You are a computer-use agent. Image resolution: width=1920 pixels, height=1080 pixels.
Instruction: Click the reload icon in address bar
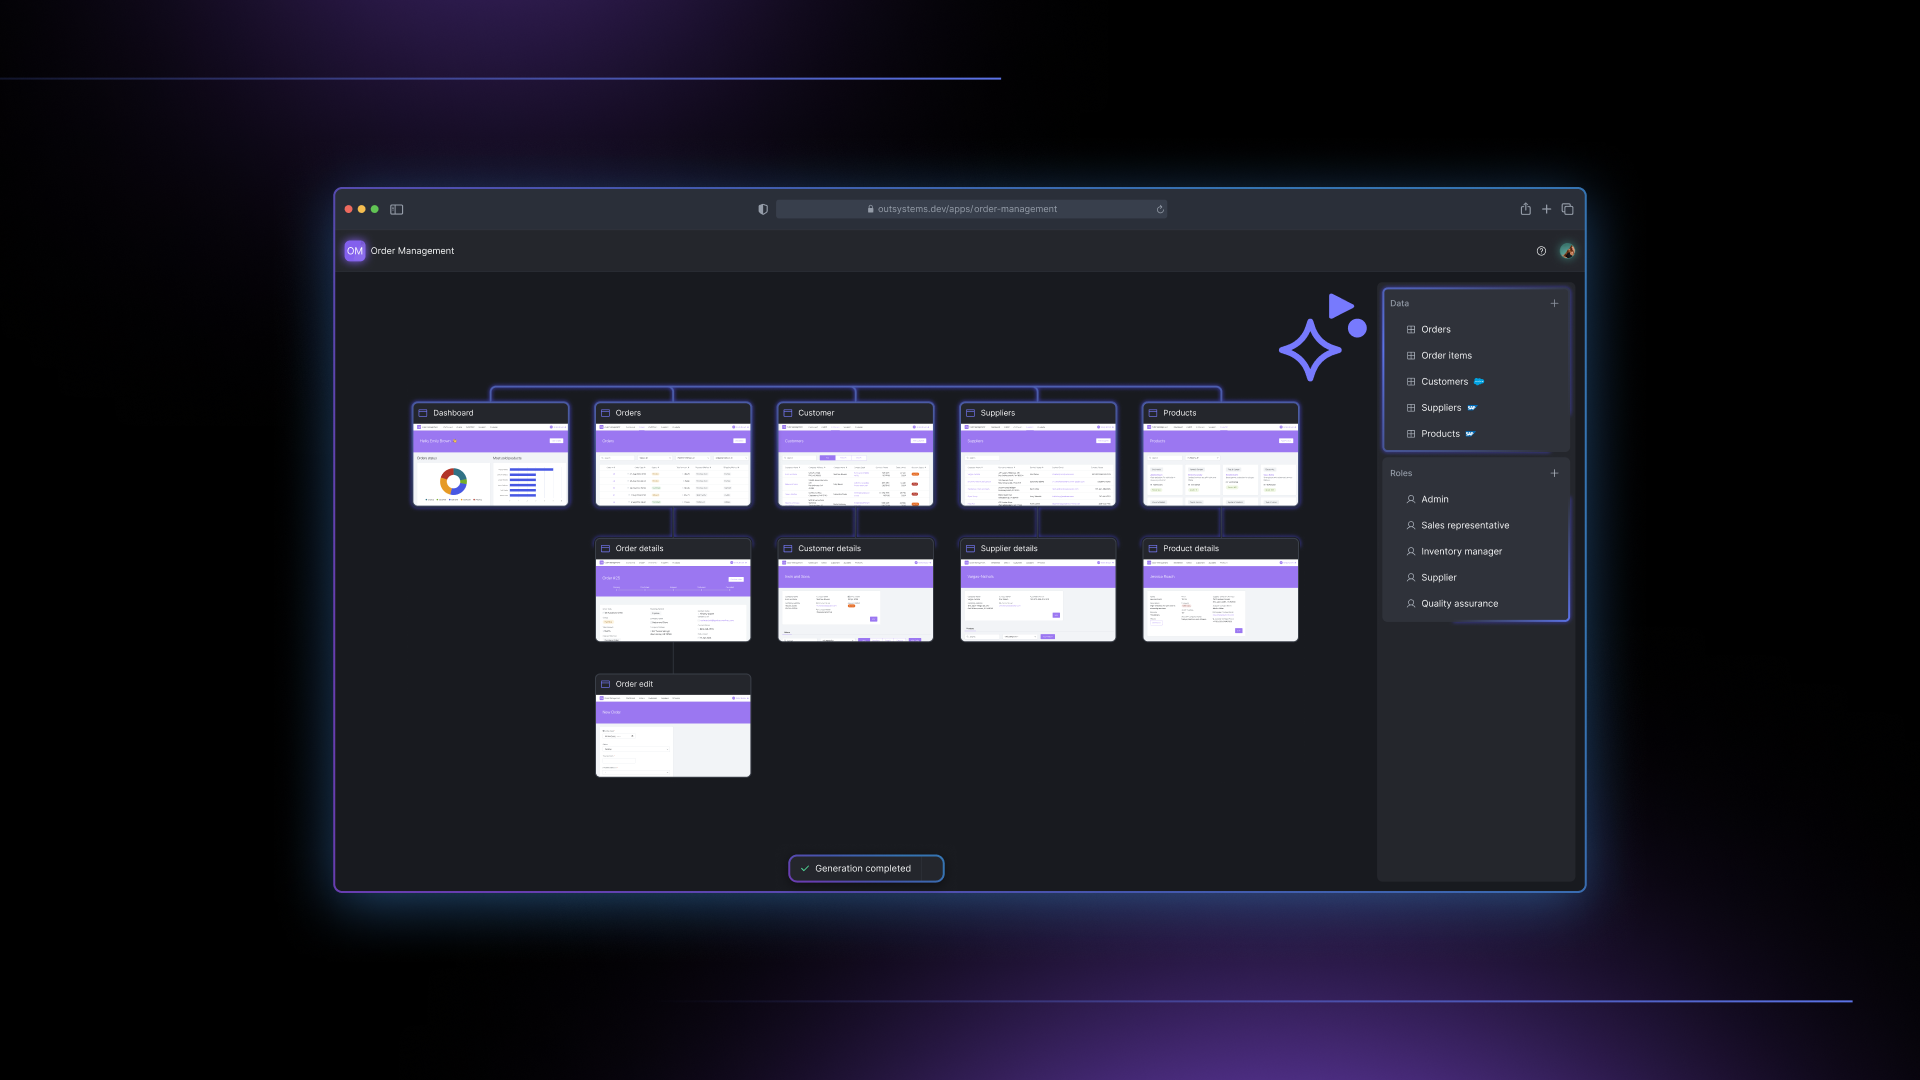(1160, 209)
